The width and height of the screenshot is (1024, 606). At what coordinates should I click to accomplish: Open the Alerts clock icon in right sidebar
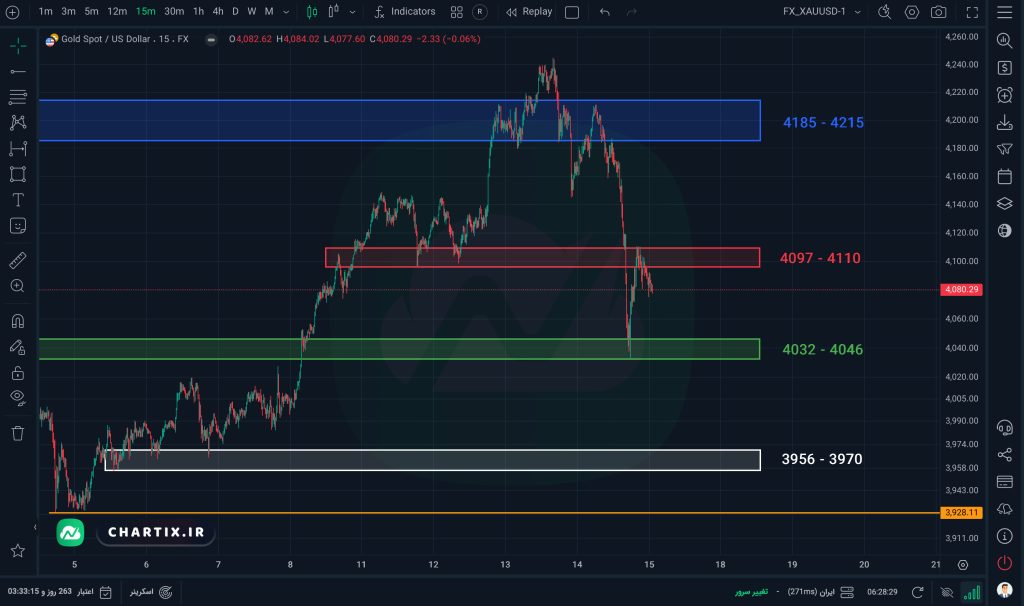coord(1004,95)
